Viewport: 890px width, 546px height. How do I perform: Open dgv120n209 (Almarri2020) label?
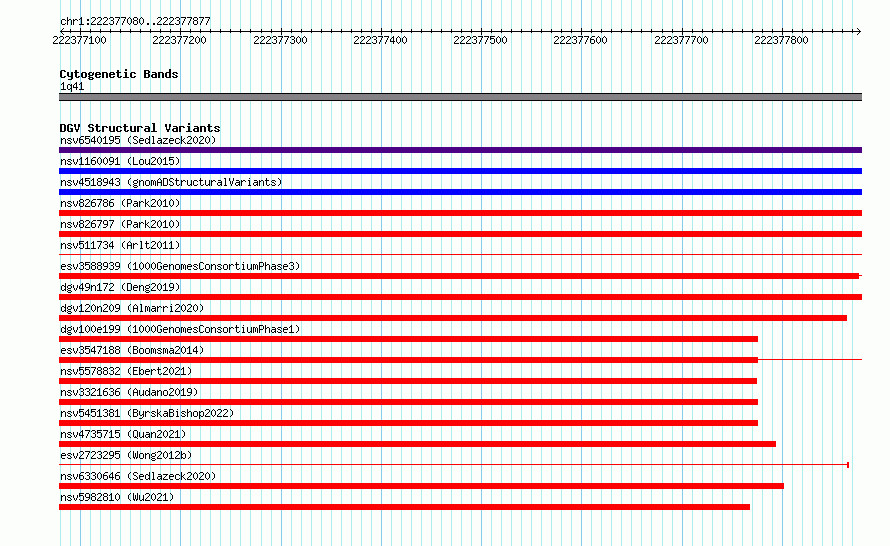click(x=132, y=308)
